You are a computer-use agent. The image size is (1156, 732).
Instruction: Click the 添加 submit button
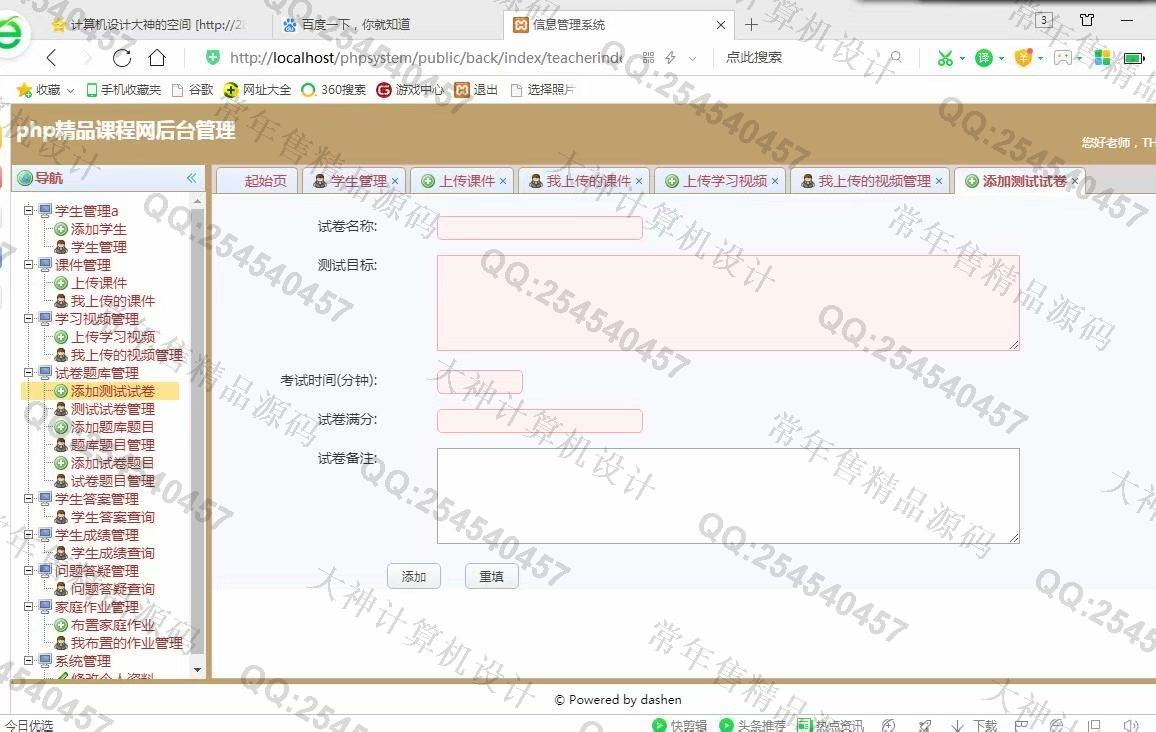coord(414,576)
